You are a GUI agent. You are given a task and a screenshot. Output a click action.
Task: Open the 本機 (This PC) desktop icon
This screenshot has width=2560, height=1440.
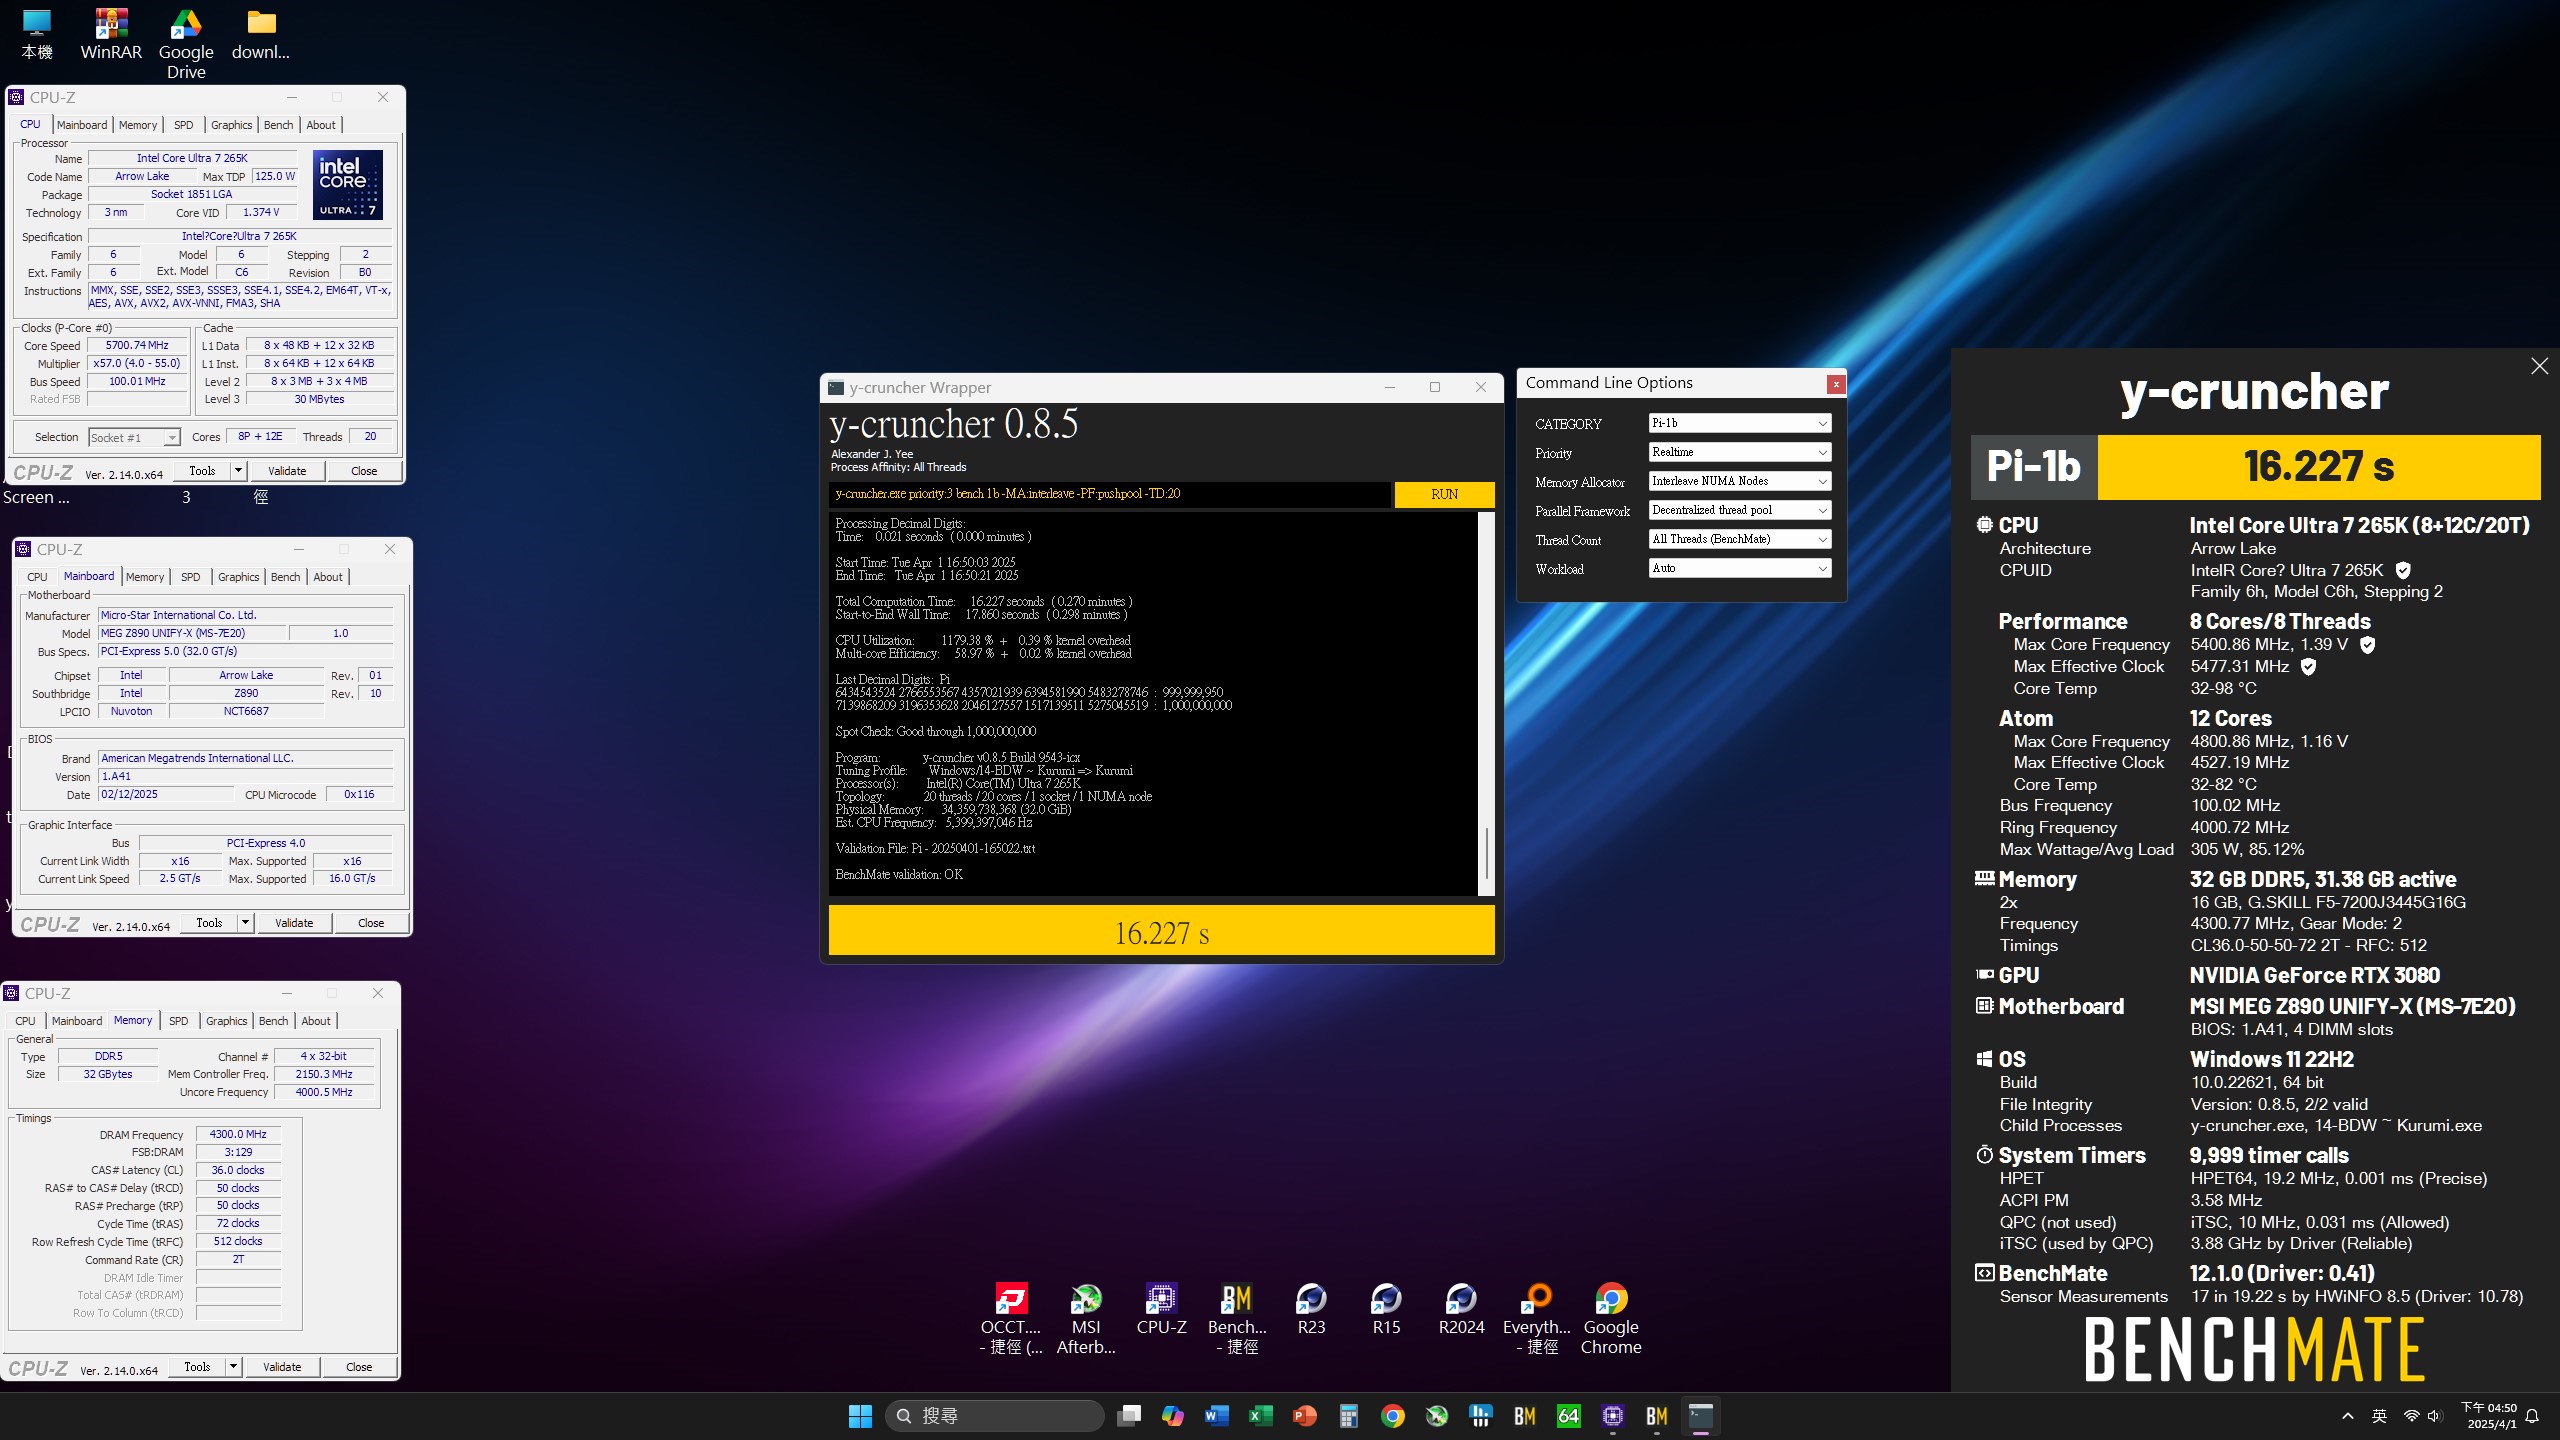click(x=37, y=34)
